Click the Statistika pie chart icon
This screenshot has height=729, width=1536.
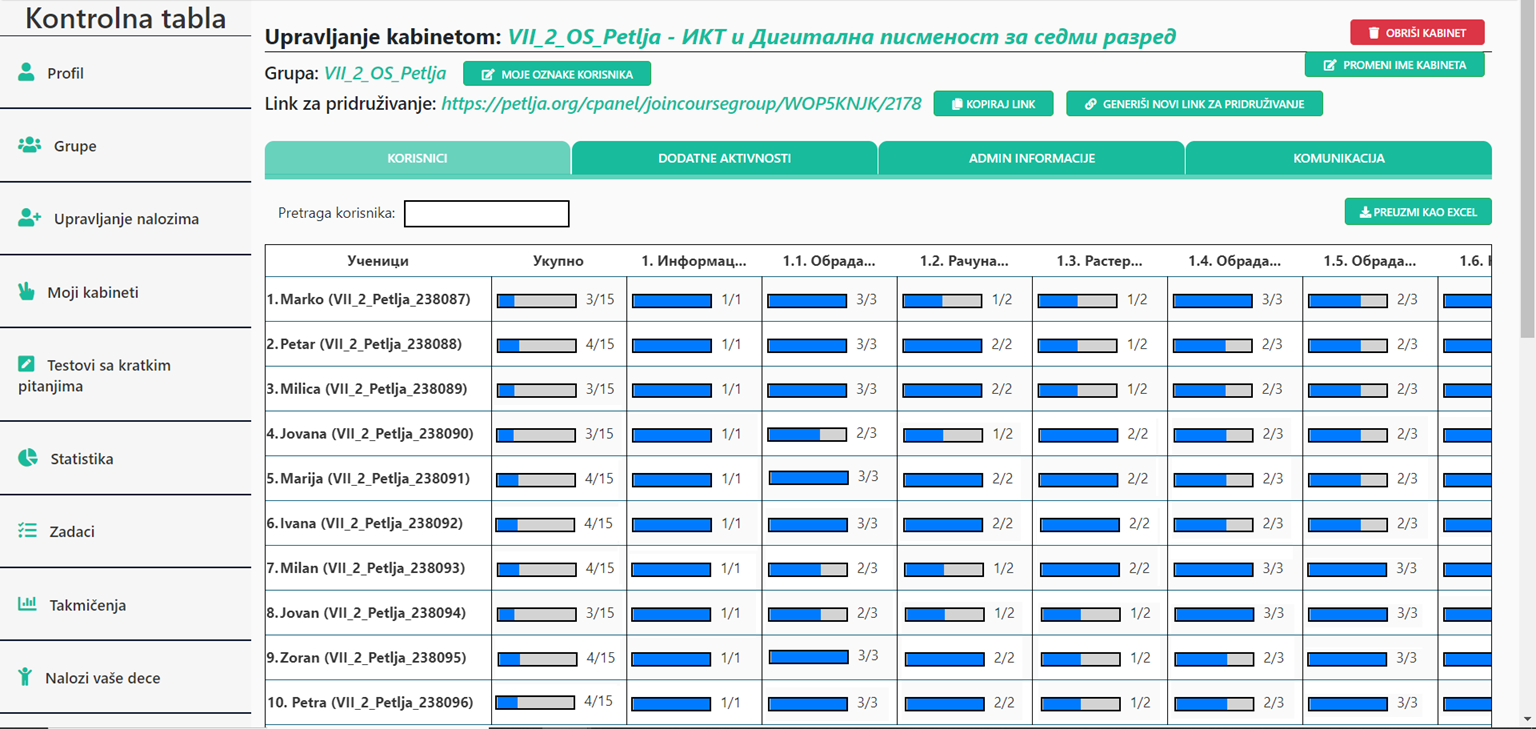click(28, 458)
